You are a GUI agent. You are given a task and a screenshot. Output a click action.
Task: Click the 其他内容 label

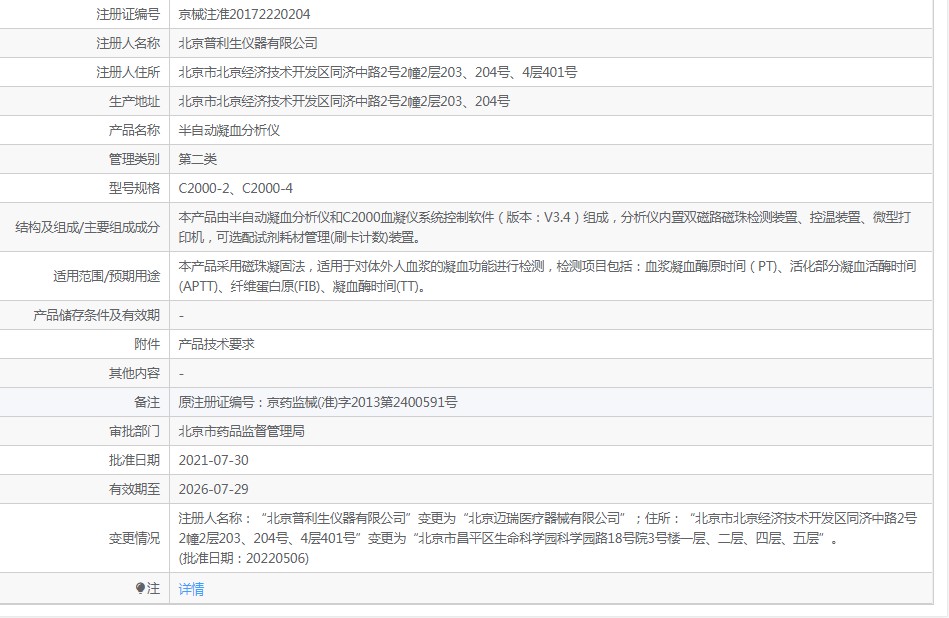(134, 373)
